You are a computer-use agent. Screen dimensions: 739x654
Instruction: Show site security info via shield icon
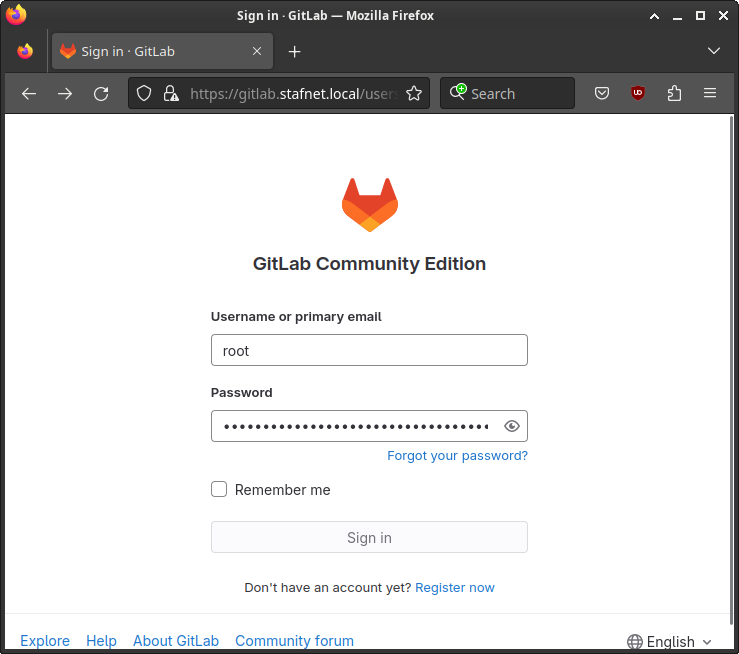click(x=144, y=93)
